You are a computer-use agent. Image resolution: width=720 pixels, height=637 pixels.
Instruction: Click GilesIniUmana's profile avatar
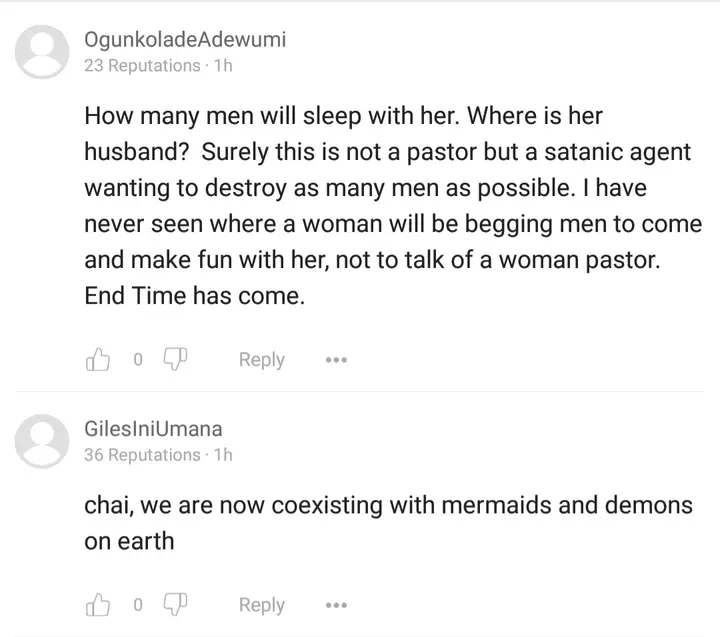42,441
